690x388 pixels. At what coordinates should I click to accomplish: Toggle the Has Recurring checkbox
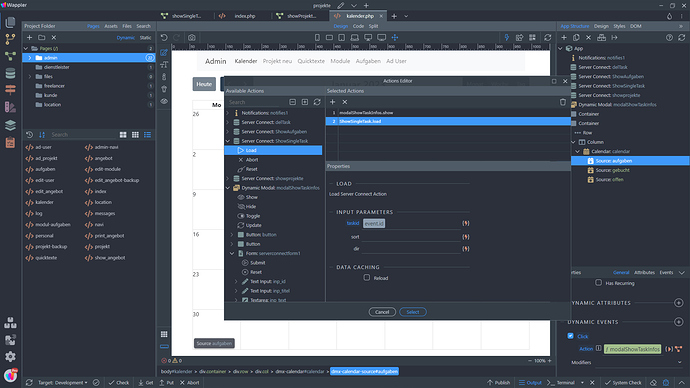[x=598, y=283]
